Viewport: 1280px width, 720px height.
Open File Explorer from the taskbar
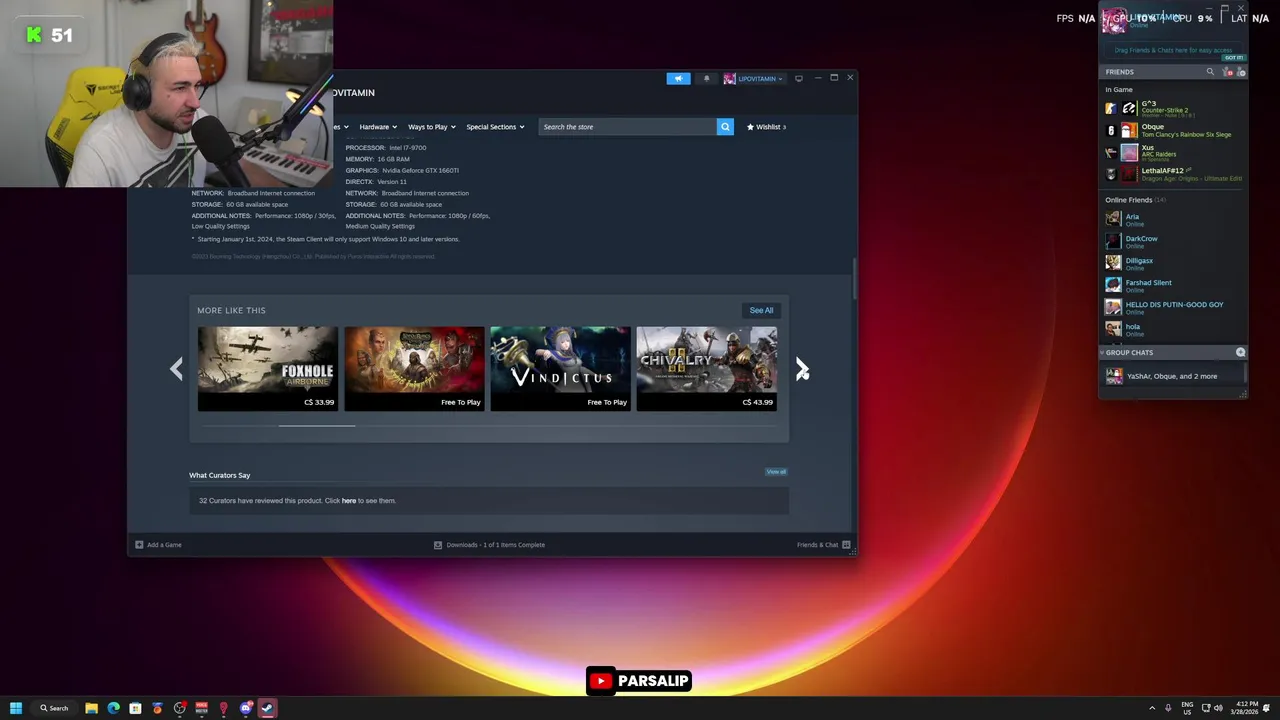pyautogui.click(x=91, y=708)
